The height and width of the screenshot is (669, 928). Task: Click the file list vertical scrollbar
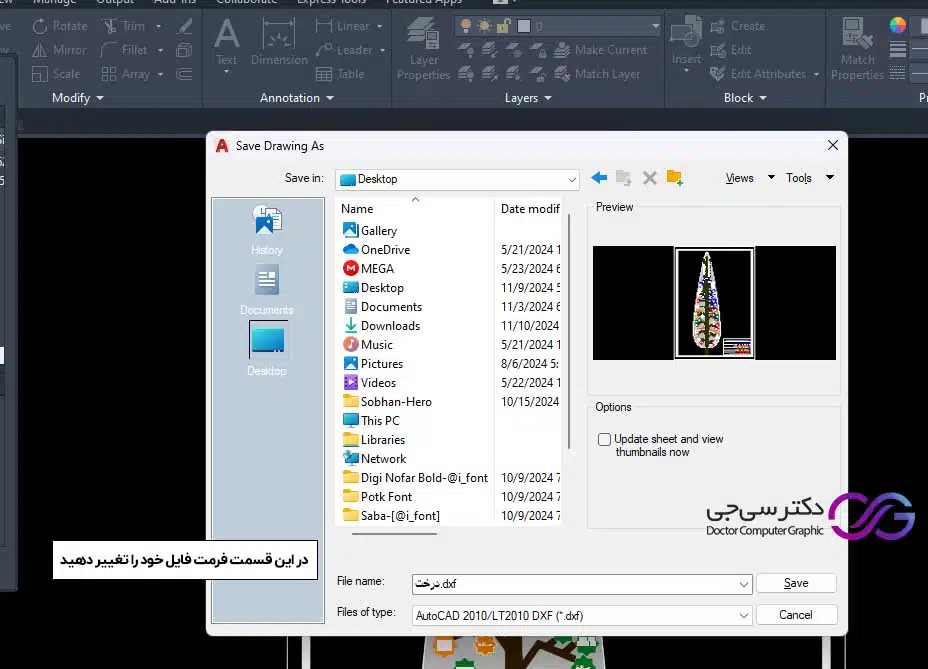click(569, 332)
